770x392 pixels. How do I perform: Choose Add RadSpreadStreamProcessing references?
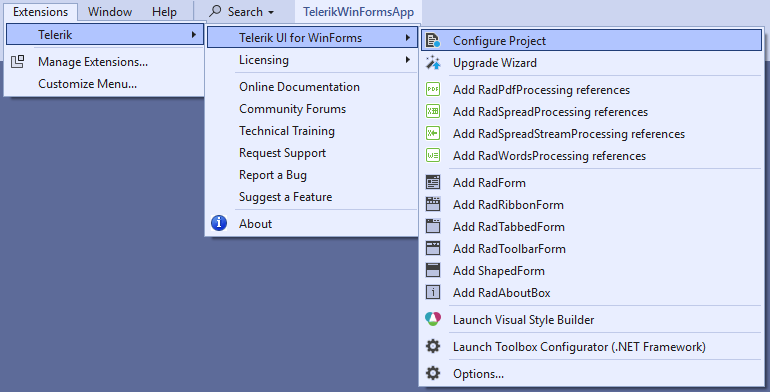click(592, 134)
